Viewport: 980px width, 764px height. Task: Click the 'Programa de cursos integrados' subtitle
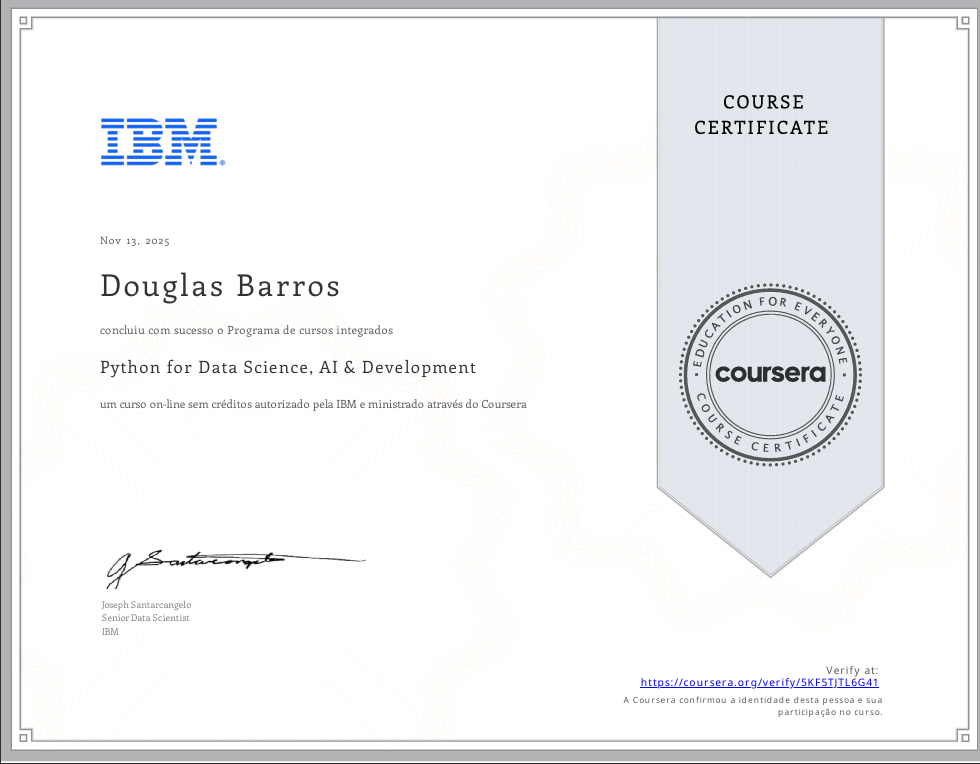(x=246, y=330)
